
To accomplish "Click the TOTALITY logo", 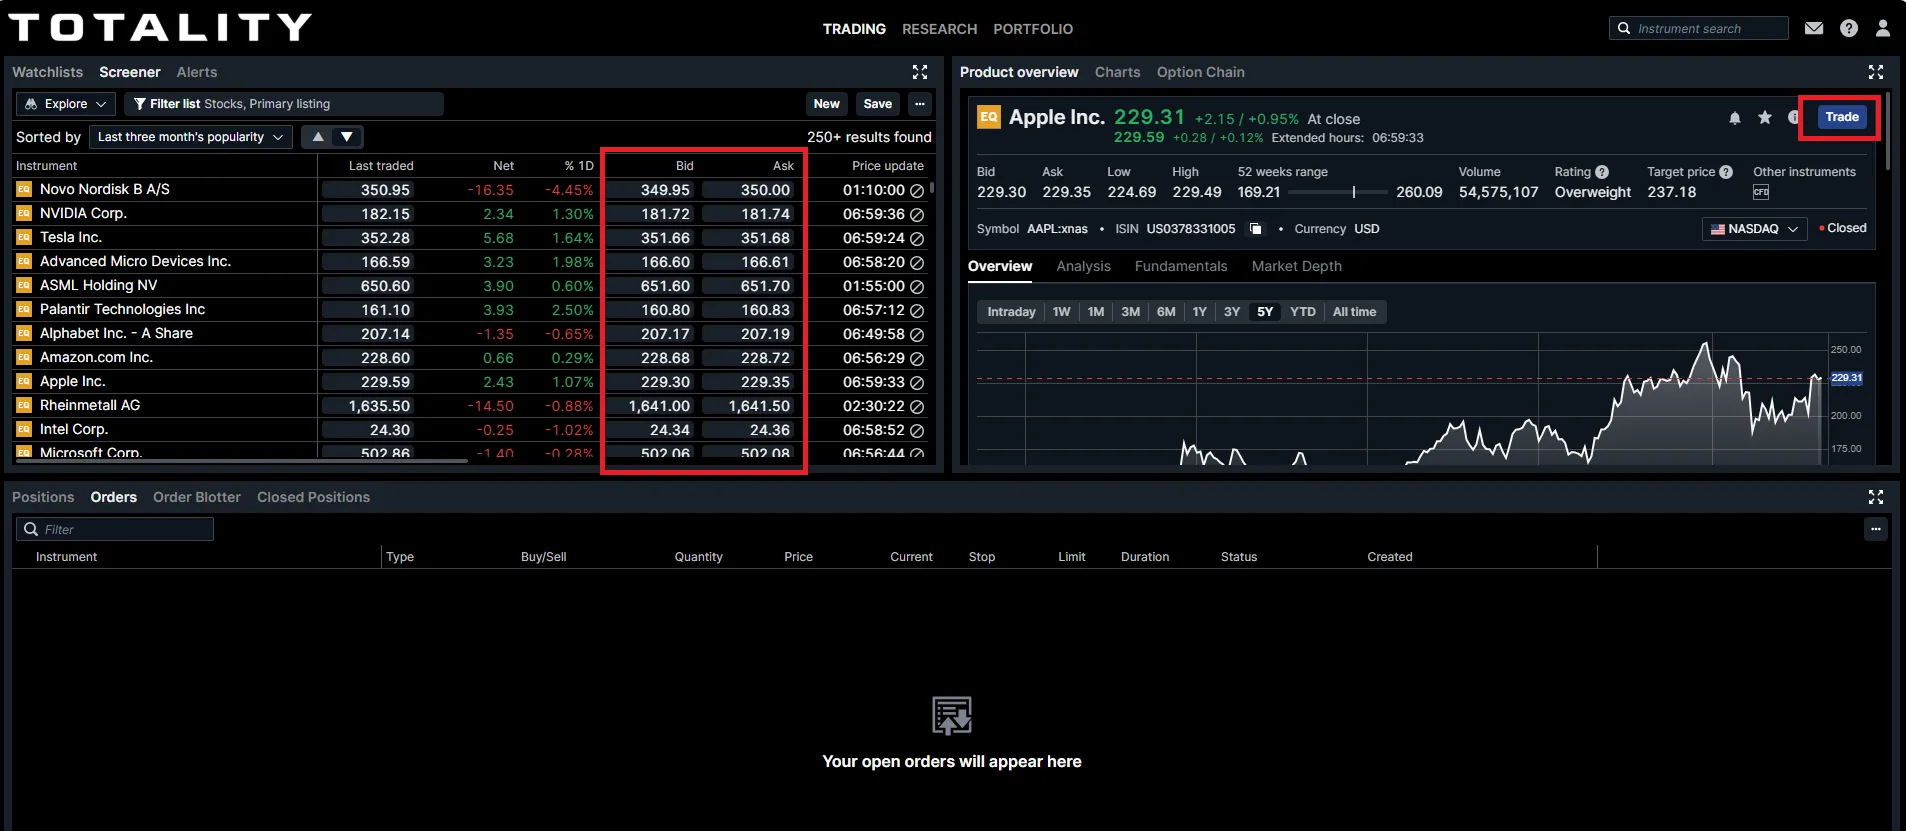I will pyautogui.click(x=160, y=27).
